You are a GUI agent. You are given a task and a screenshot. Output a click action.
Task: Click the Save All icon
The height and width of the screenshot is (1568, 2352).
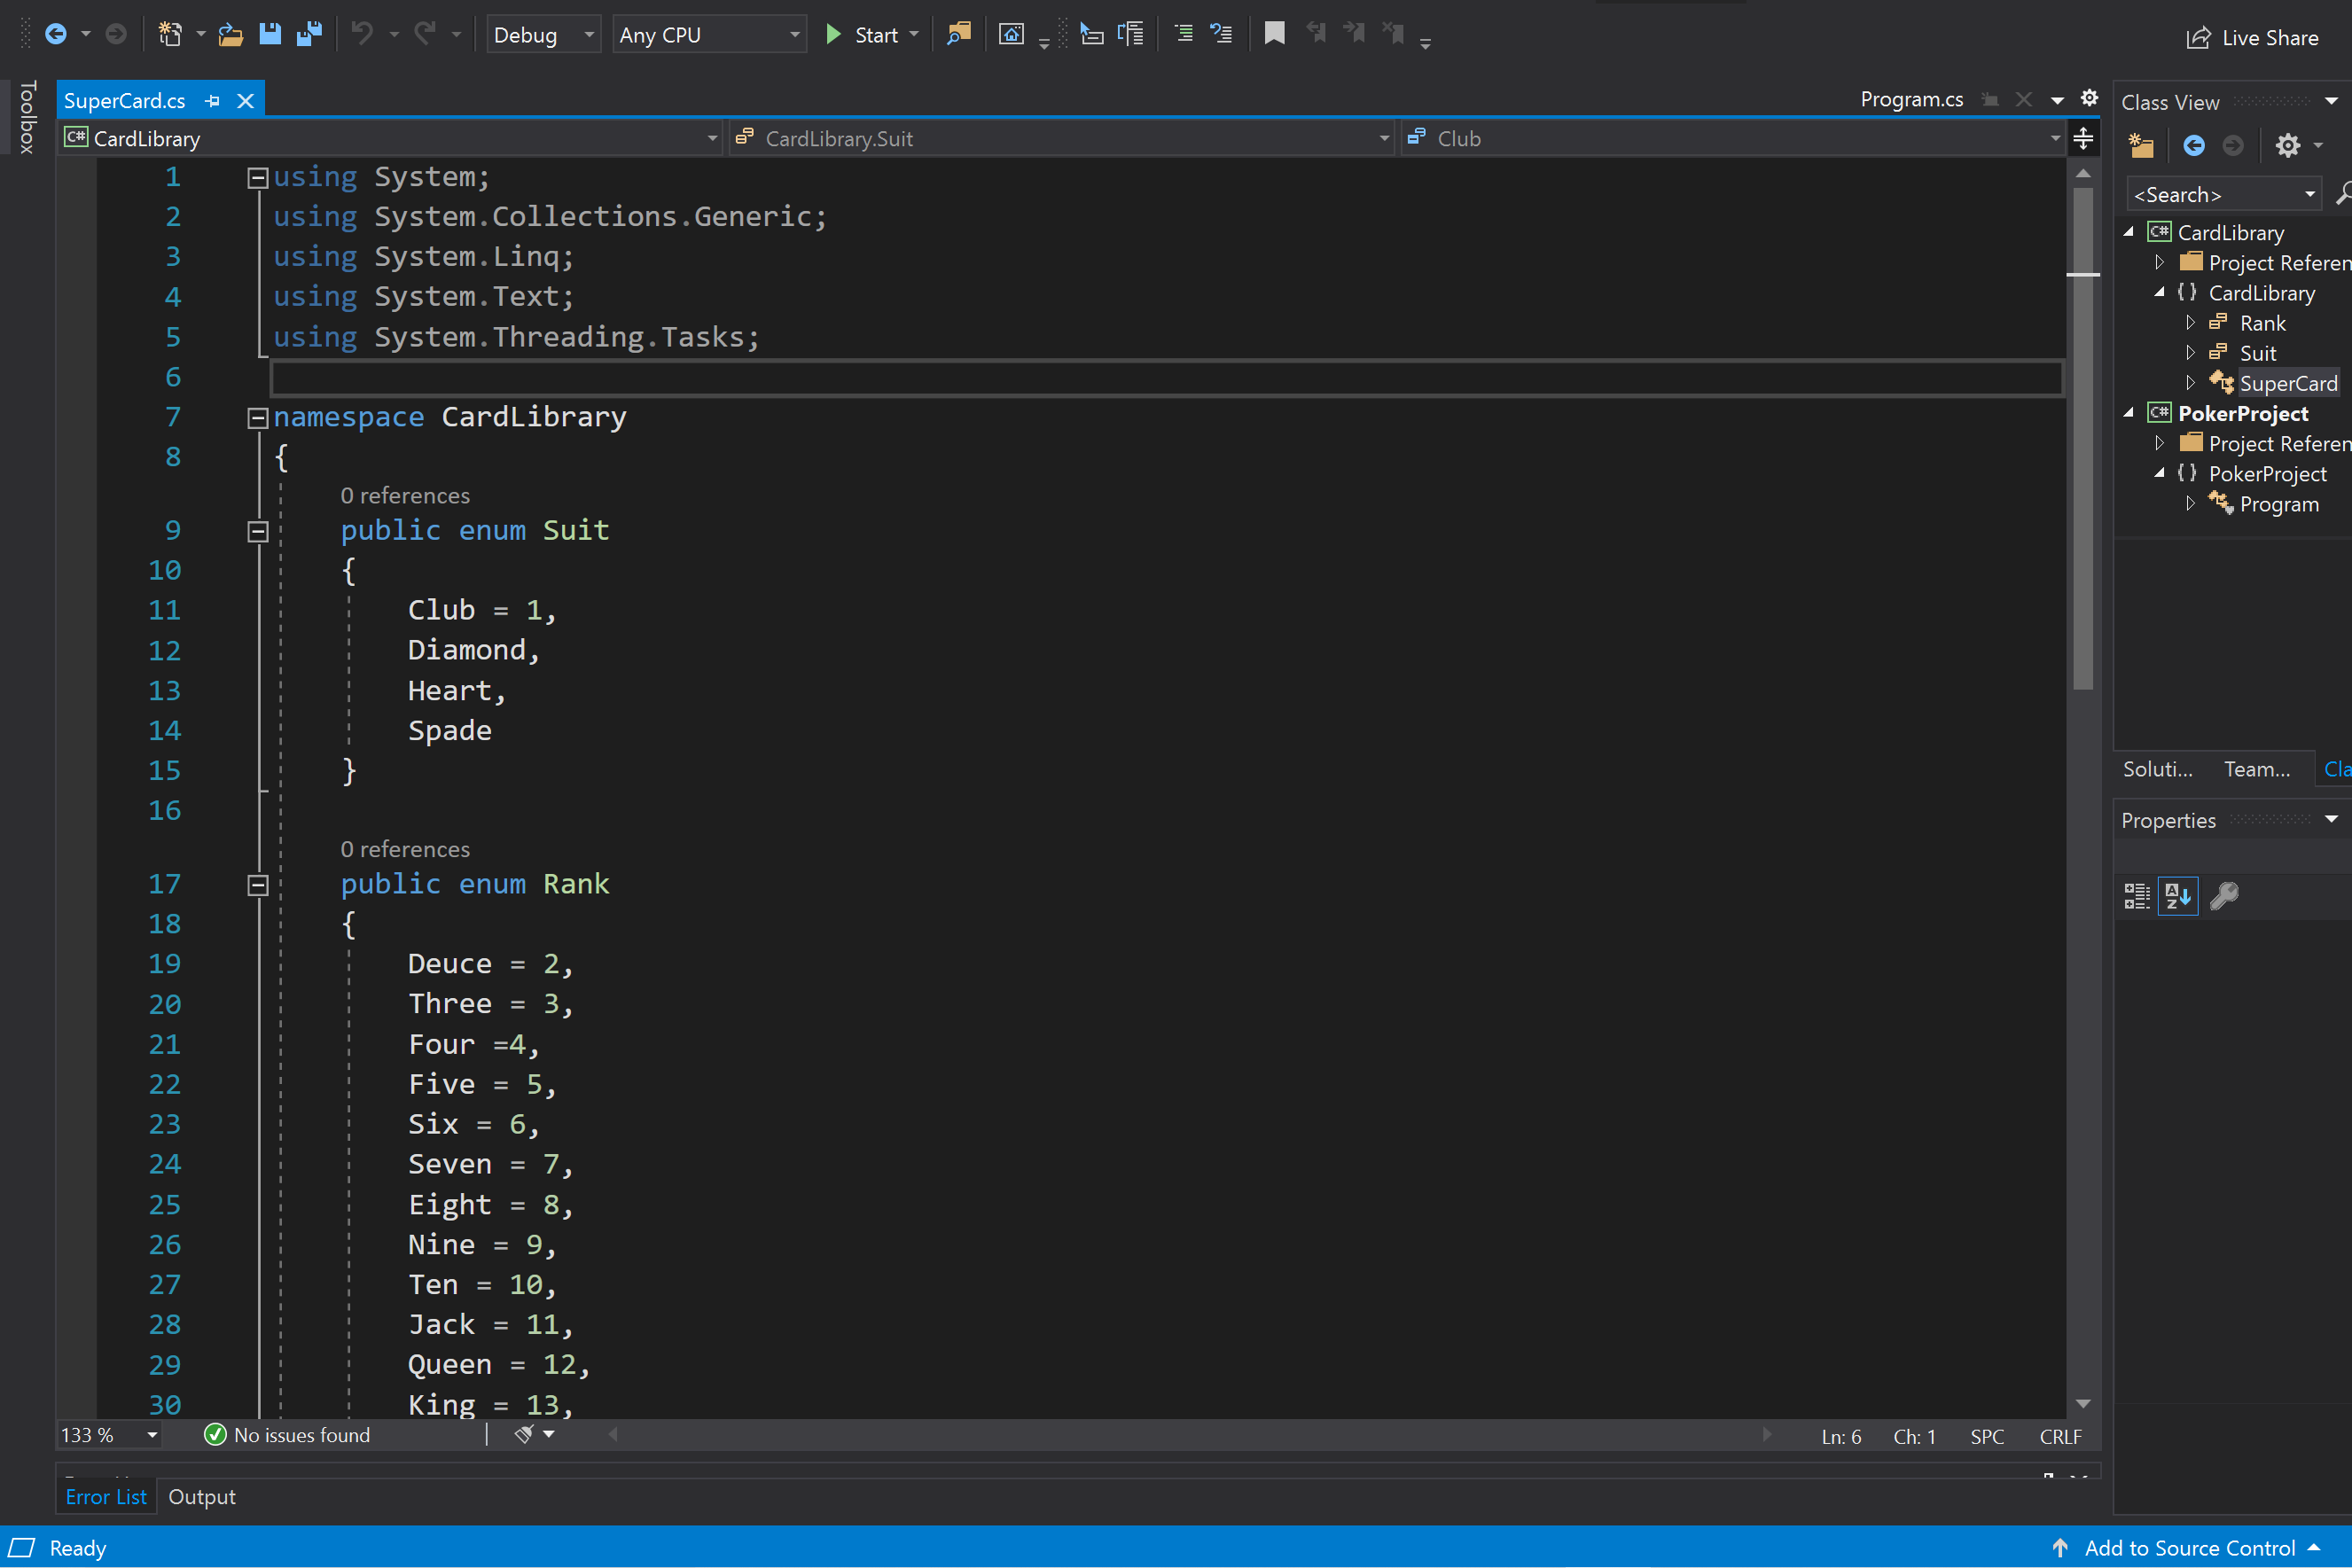tap(310, 33)
